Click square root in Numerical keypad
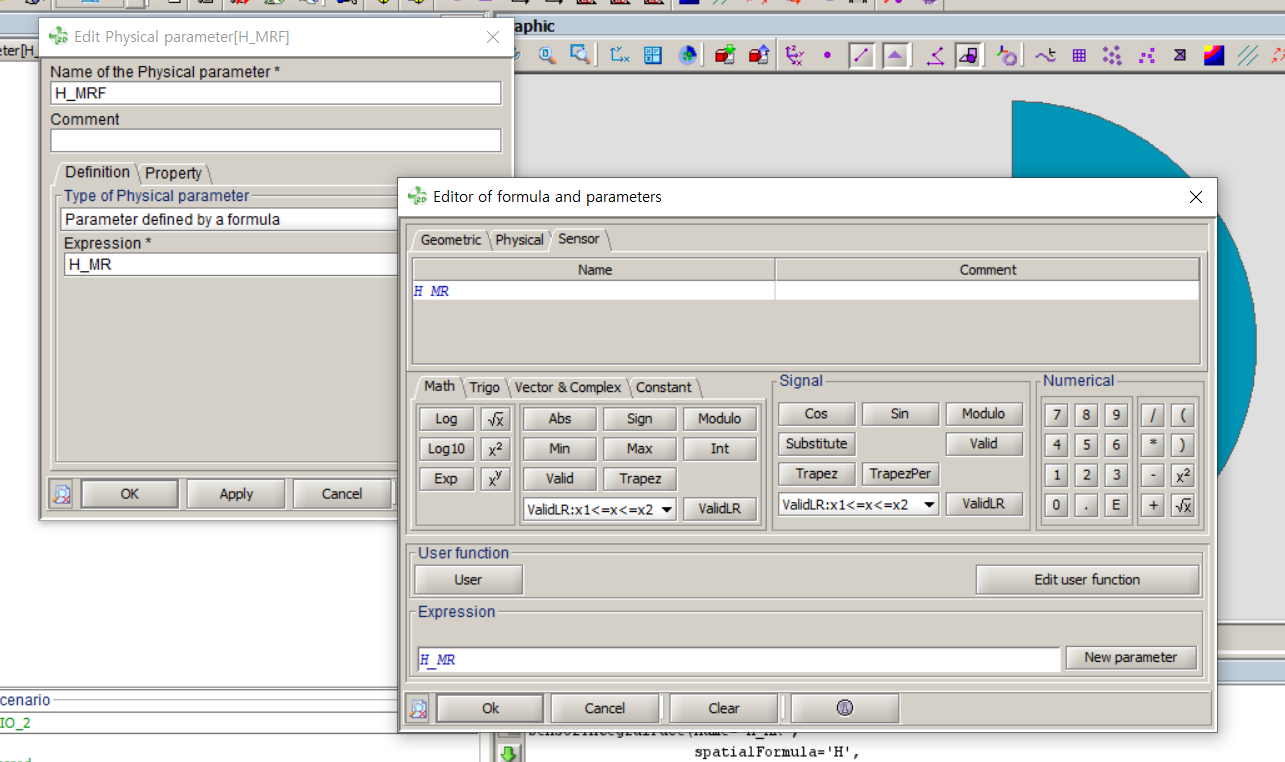Viewport: 1285px width, 762px height. pyautogui.click(x=1183, y=505)
